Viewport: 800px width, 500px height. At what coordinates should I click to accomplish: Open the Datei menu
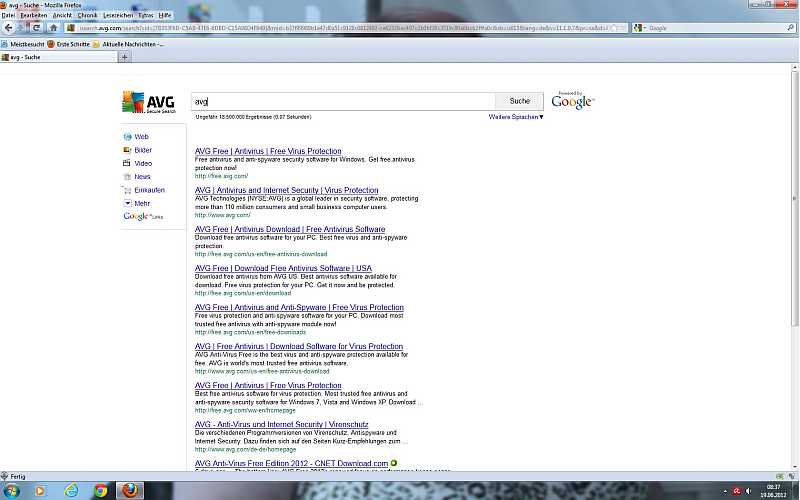click(8, 15)
